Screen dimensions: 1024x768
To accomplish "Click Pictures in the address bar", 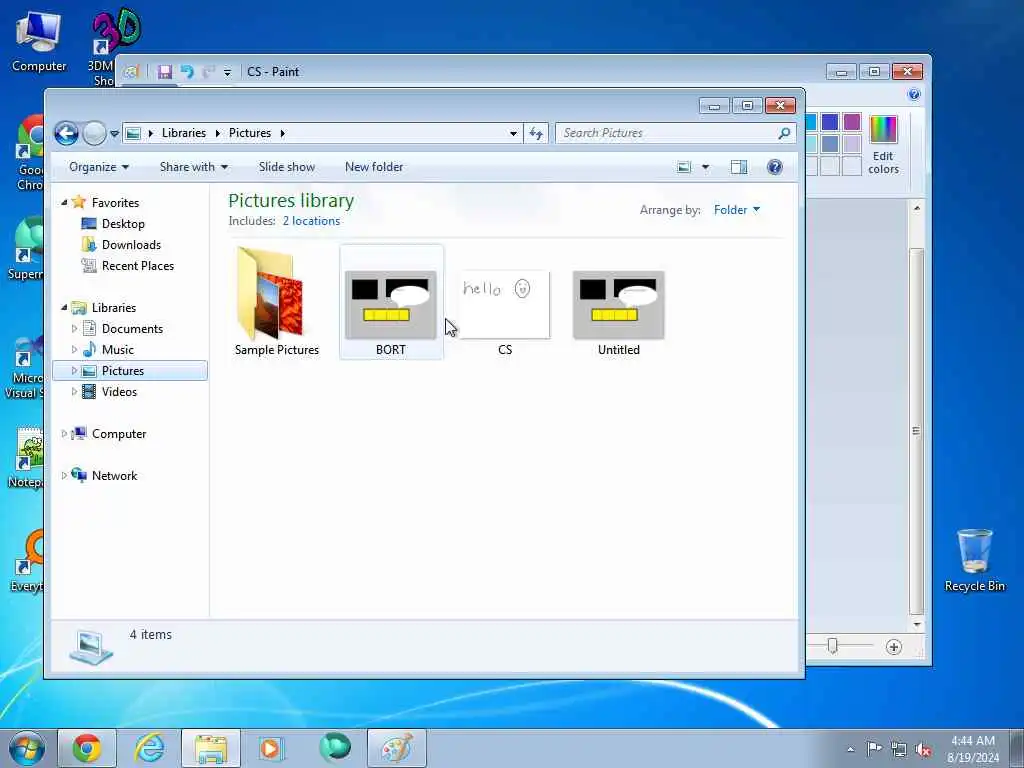I will (249, 133).
